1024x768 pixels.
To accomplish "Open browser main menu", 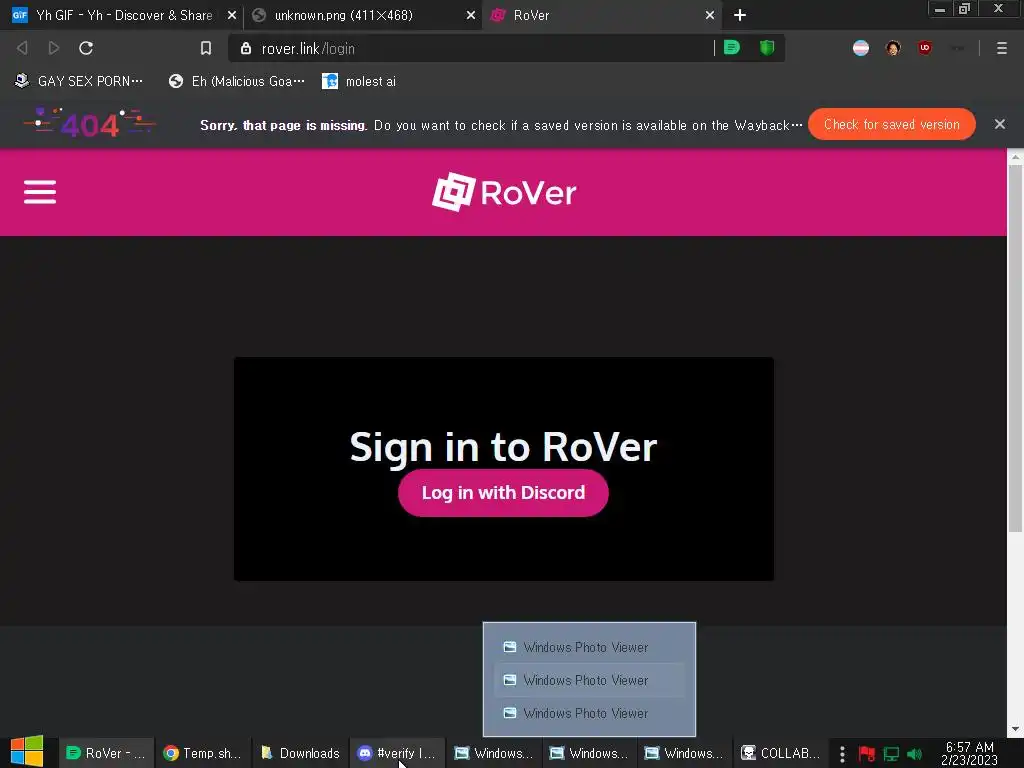I will [x=1001, y=48].
